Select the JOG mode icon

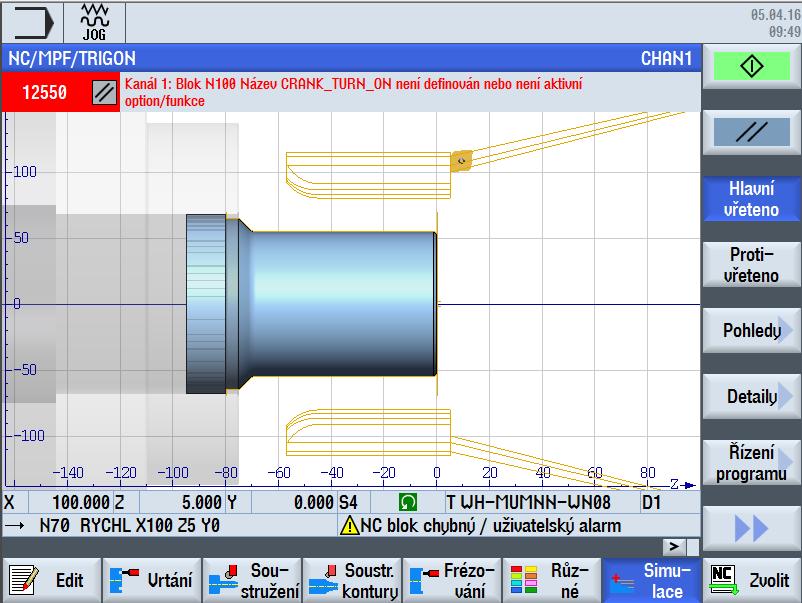[x=95, y=23]
